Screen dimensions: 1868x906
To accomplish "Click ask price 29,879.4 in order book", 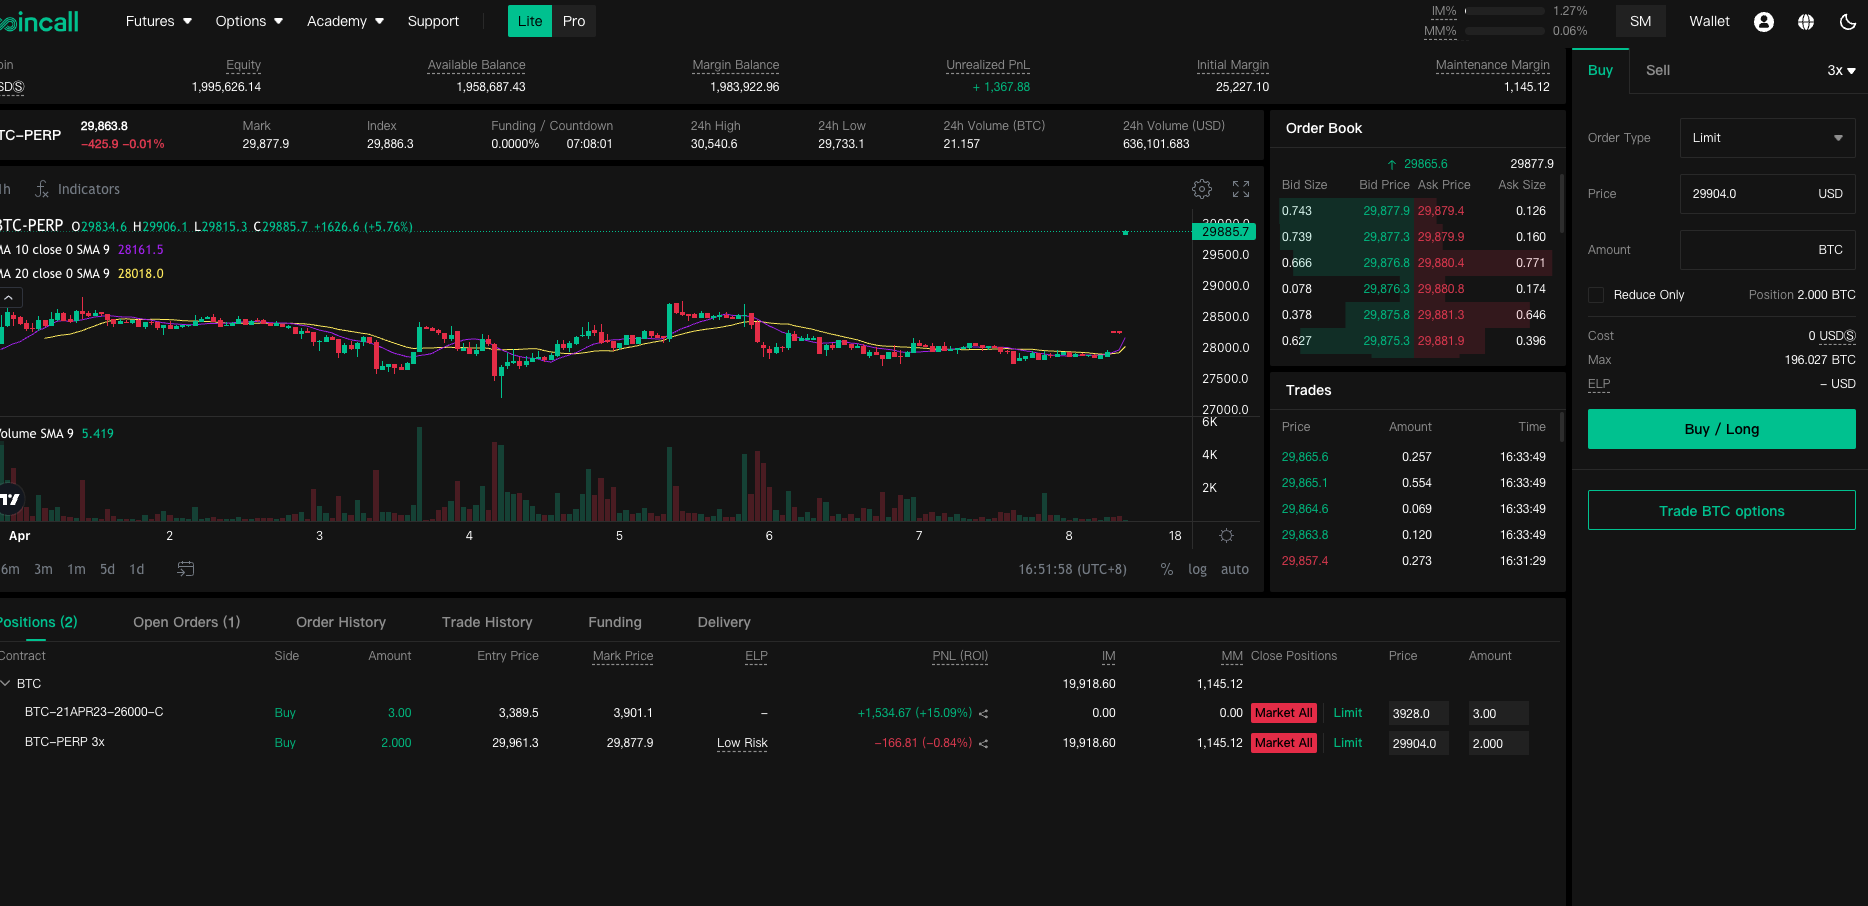I will coord(1441,211).
